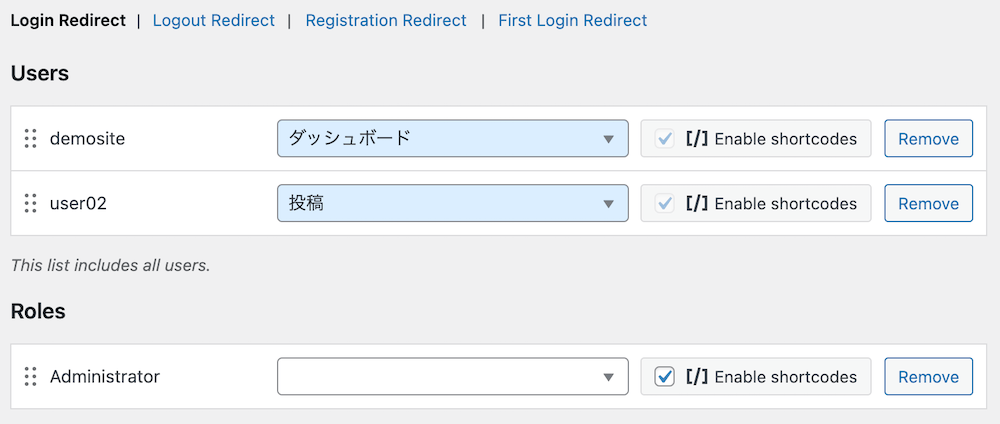
Task: Open the user02 redirect dropdown showing 投稿
Action: (452, 204)
